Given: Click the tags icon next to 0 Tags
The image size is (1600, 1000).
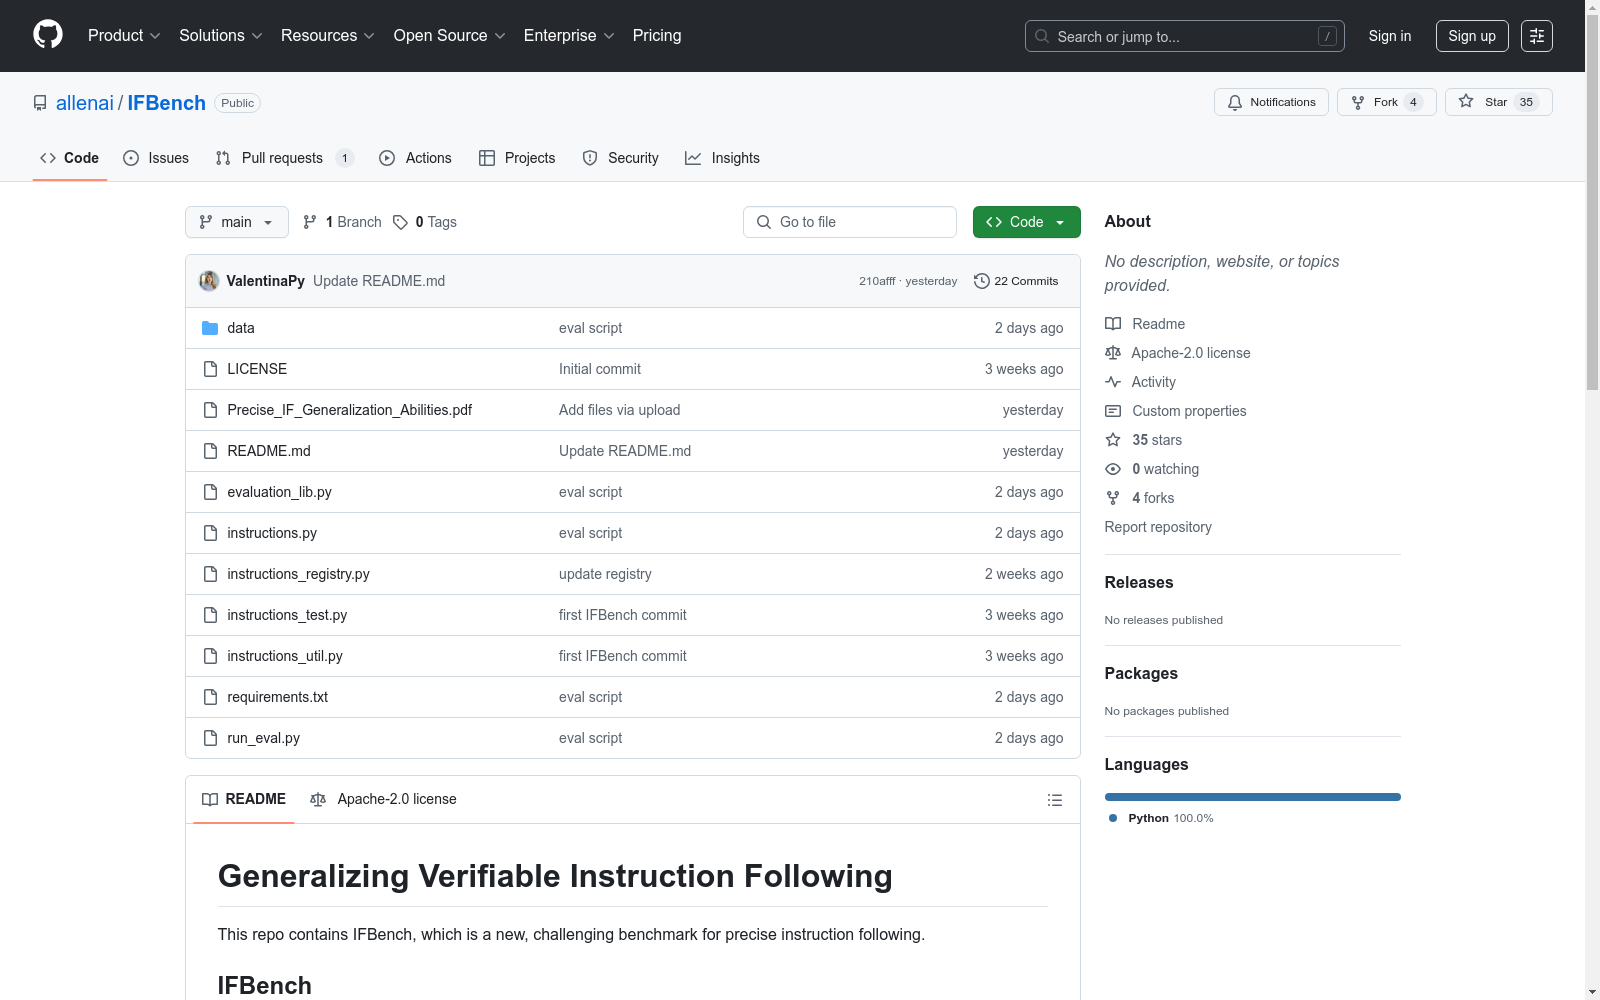Looking at the screenshot, I should click(400, 222).
